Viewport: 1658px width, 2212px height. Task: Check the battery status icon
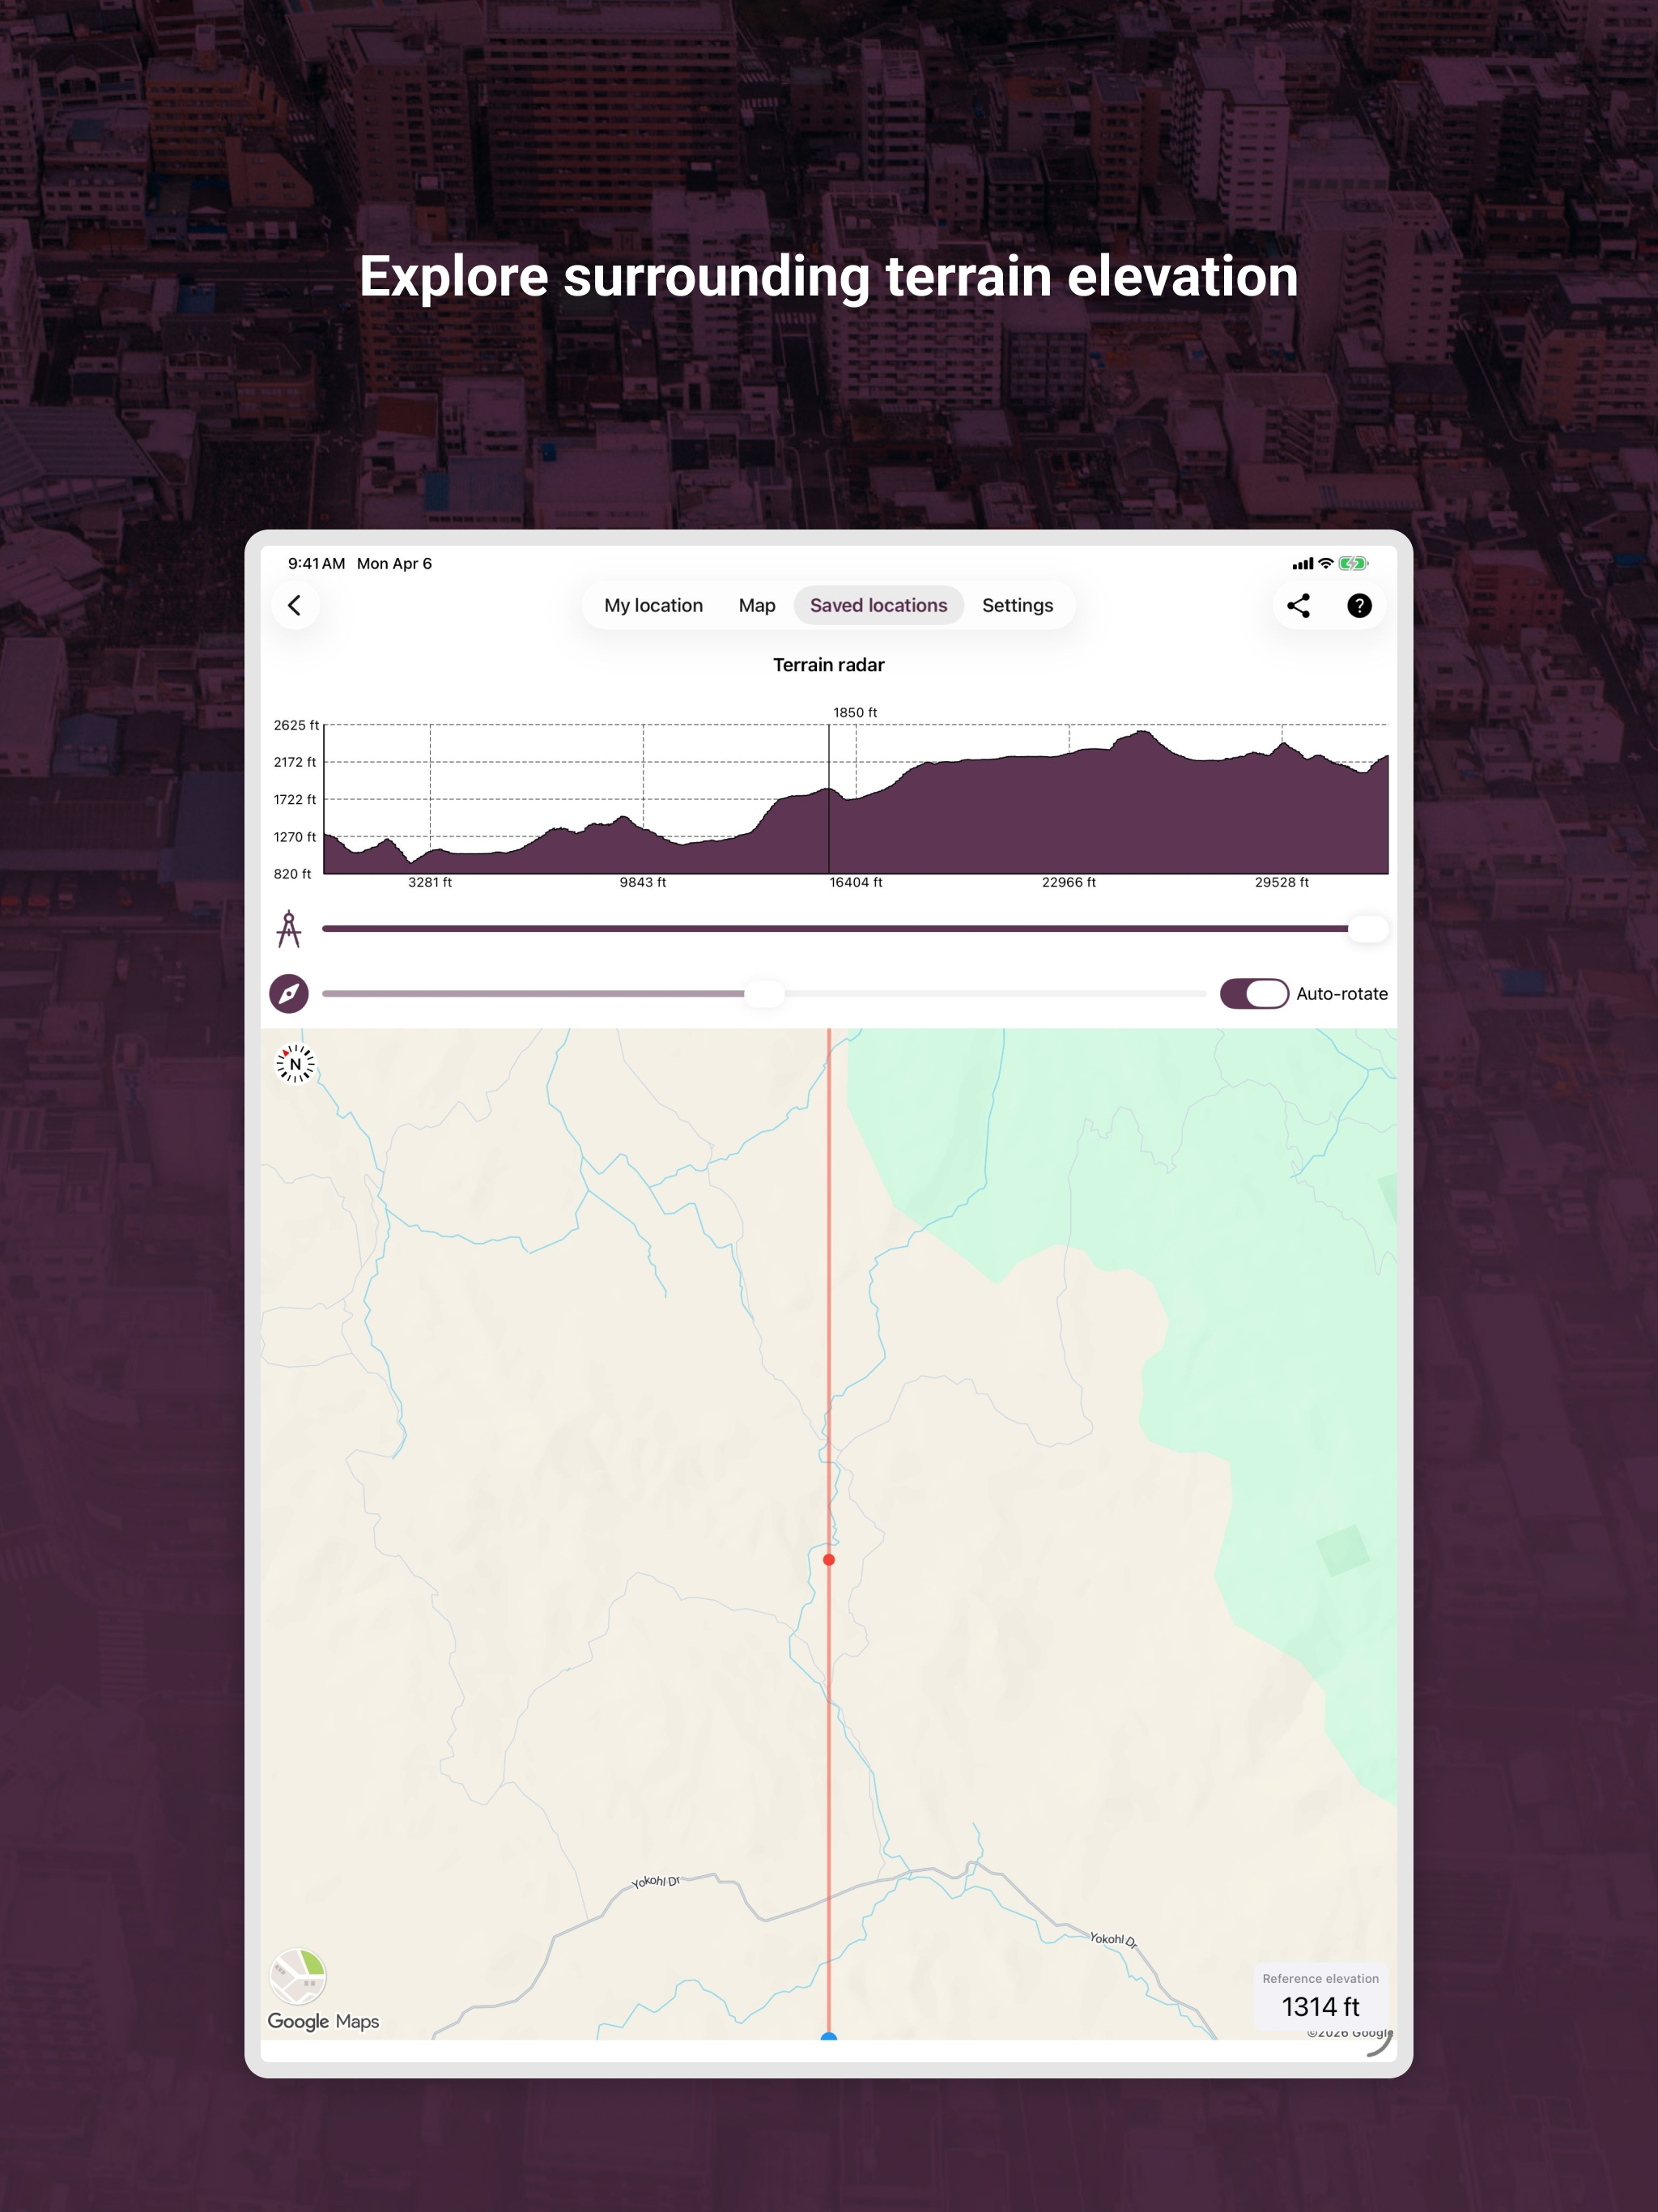tap(1353, 564)
